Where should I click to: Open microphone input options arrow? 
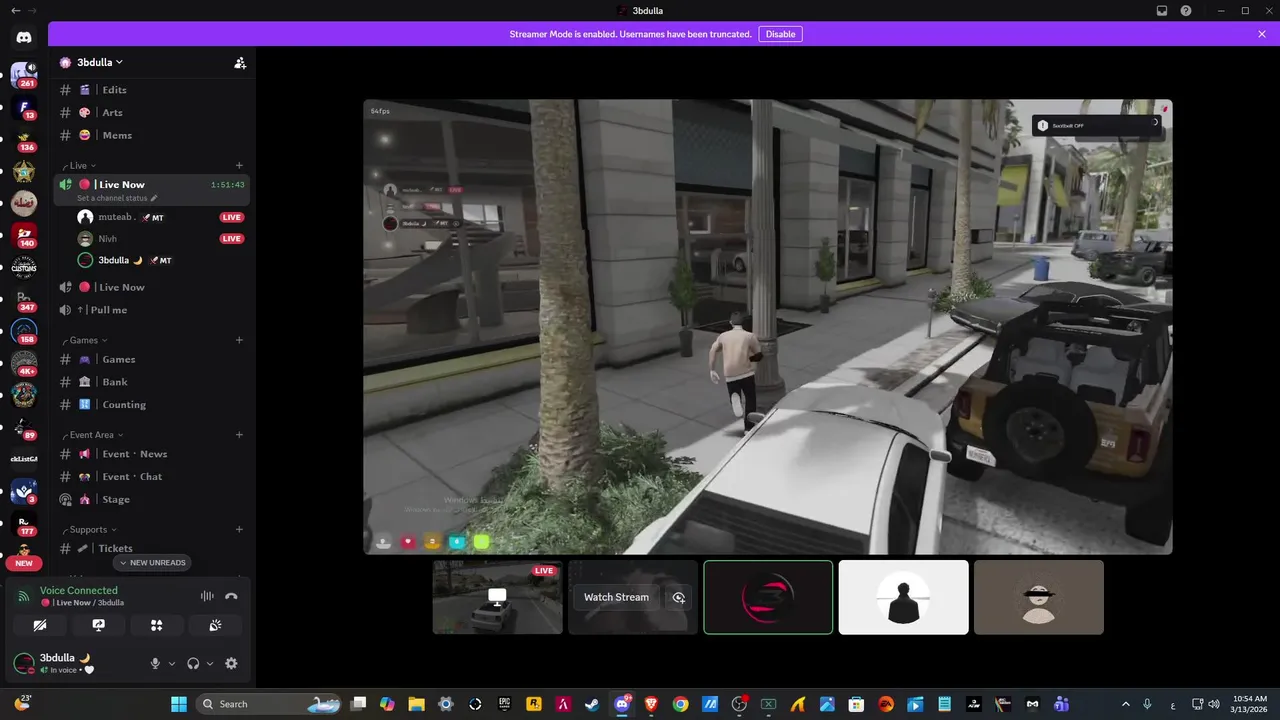(172, 663)
